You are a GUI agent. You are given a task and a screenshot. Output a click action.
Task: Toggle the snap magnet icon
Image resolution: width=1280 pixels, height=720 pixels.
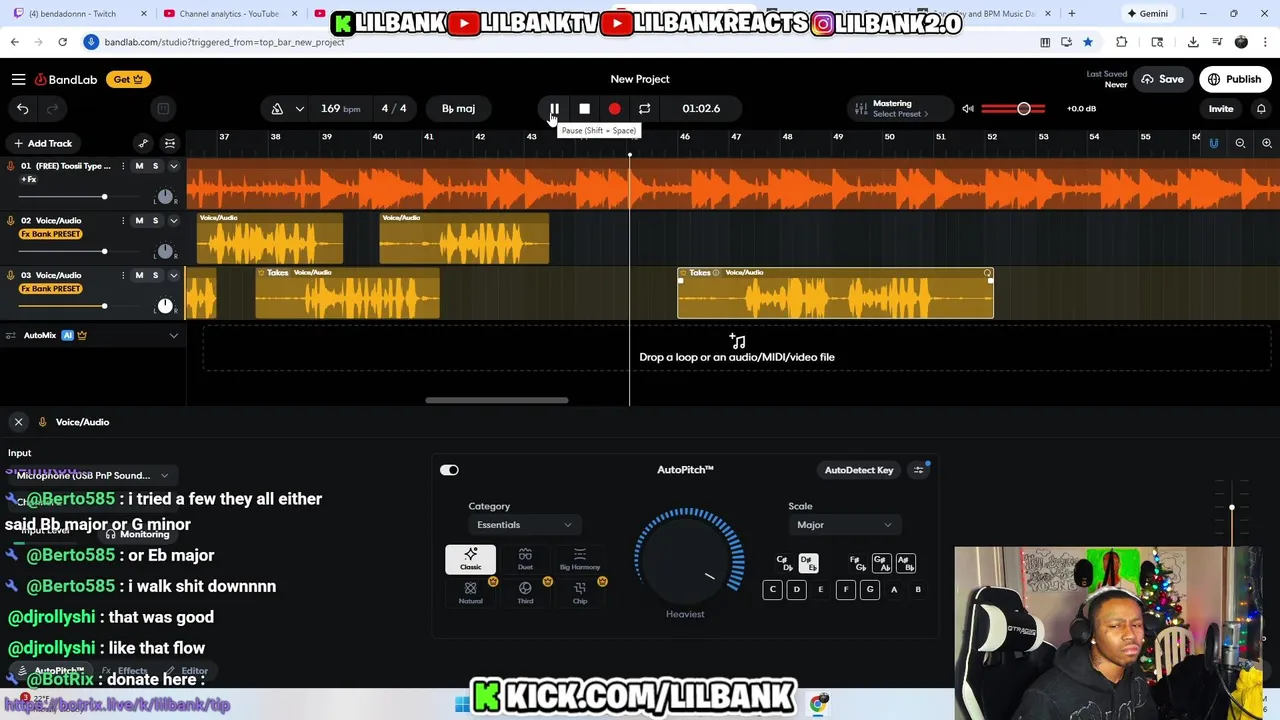click(x=1213, y=143)
